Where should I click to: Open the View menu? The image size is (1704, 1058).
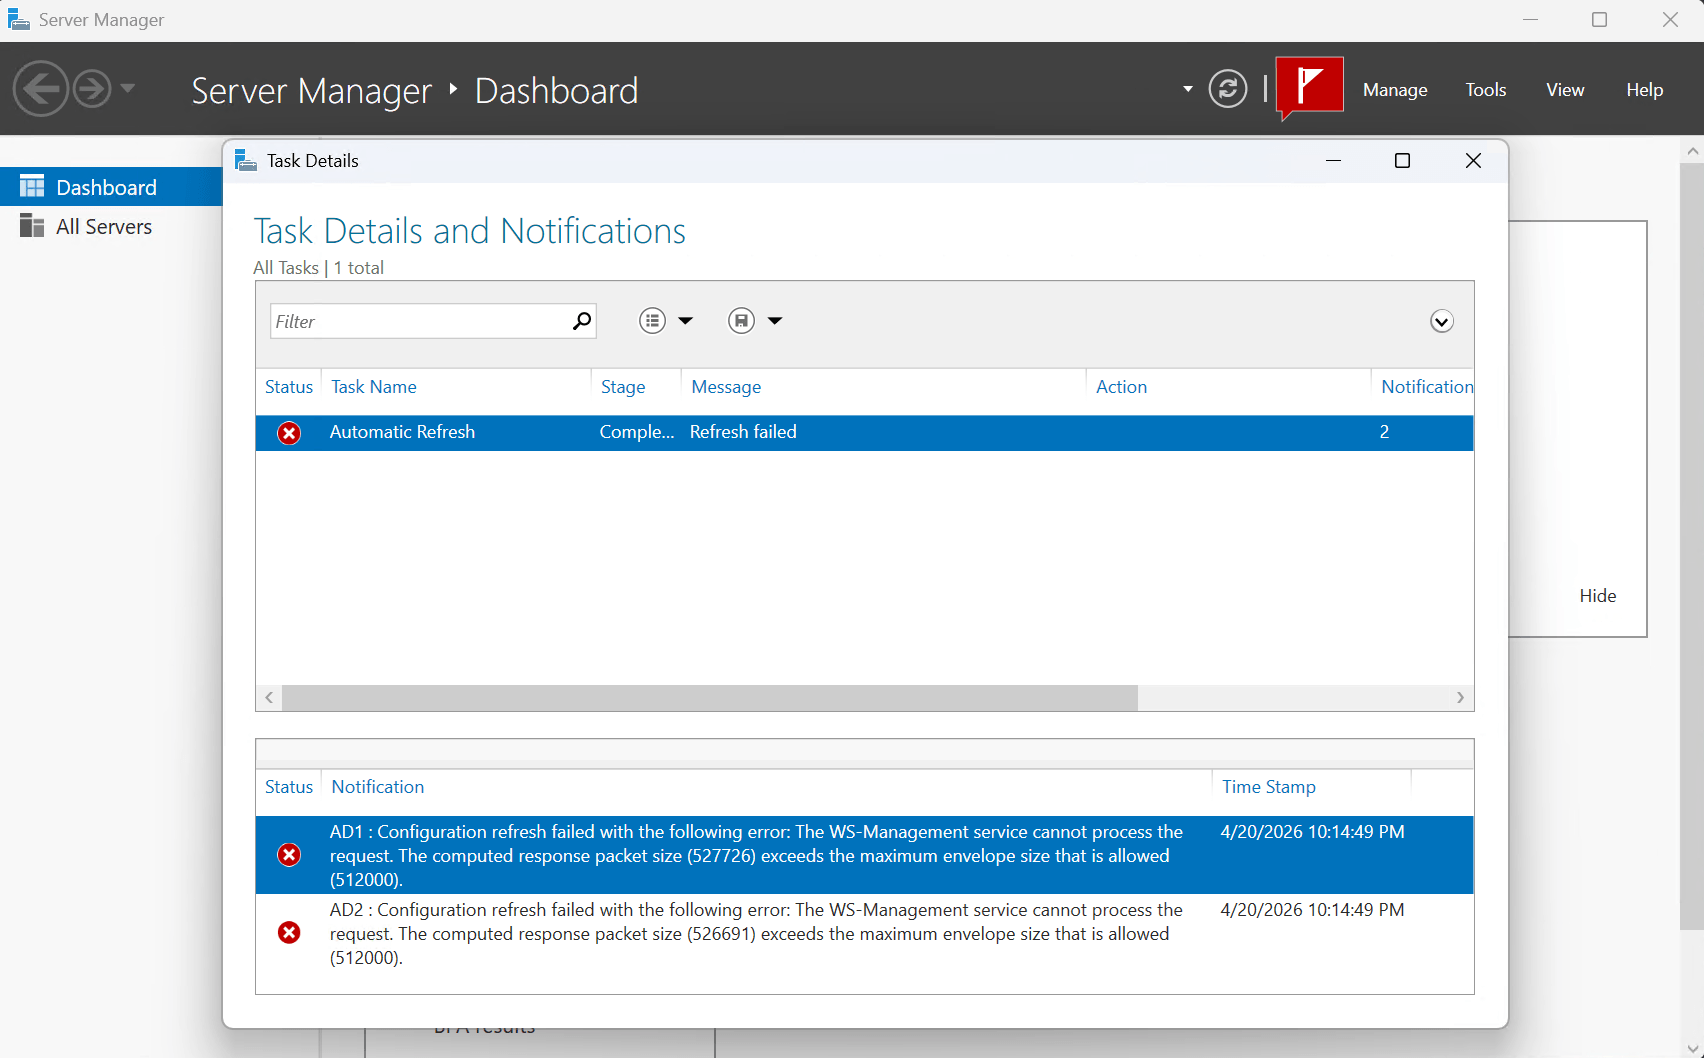(1564, 90)
